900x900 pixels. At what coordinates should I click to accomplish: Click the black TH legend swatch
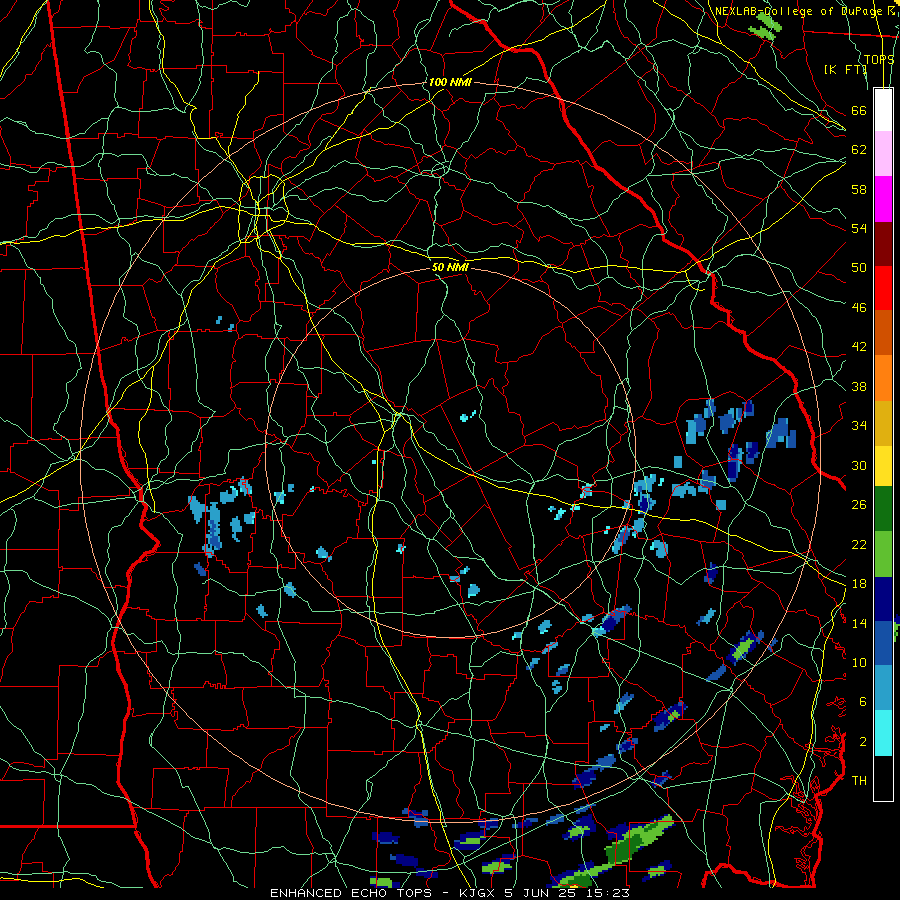pos(883,778)
